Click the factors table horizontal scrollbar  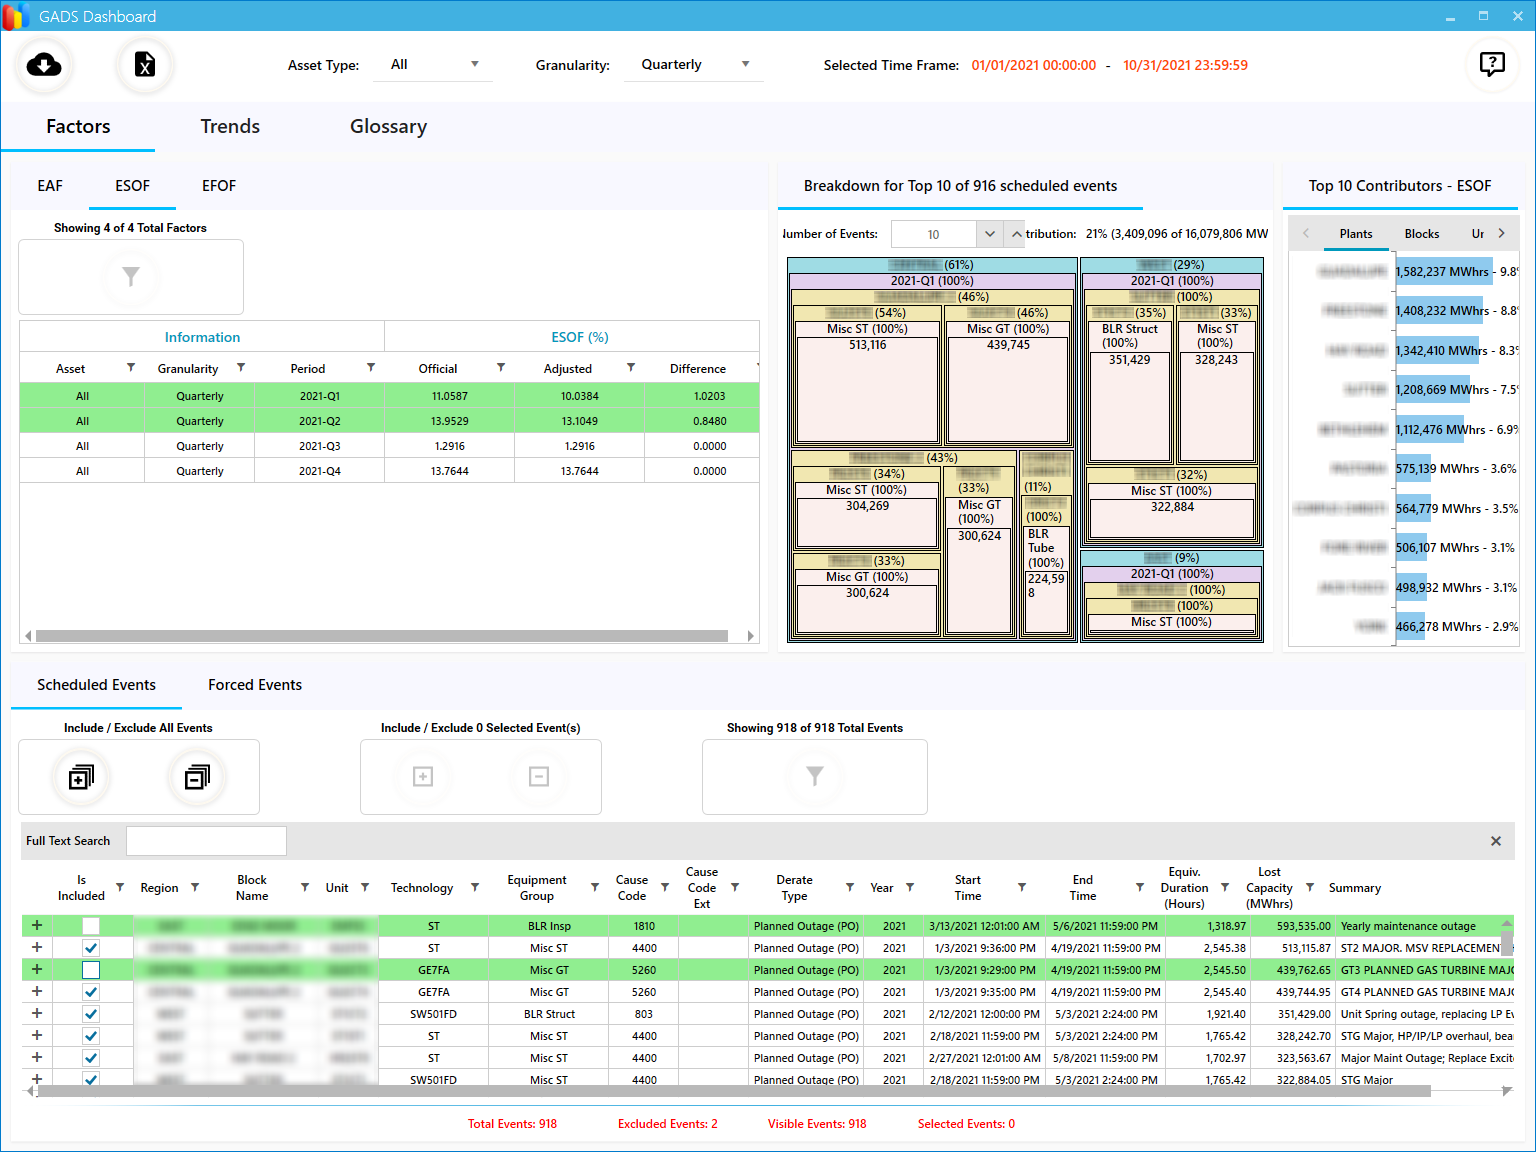[x=380, y=636]
